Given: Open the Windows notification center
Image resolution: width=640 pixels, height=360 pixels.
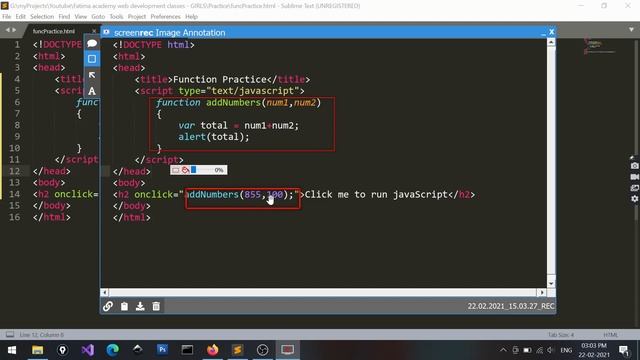Looking at the screenshot, I should click(x=624, y=350).
